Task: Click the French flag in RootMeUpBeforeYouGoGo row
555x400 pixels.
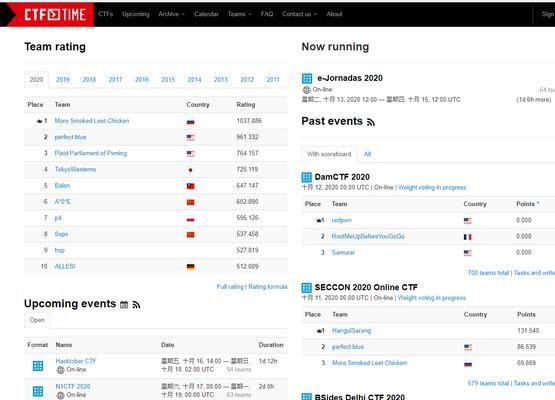Action: (468, 237)
